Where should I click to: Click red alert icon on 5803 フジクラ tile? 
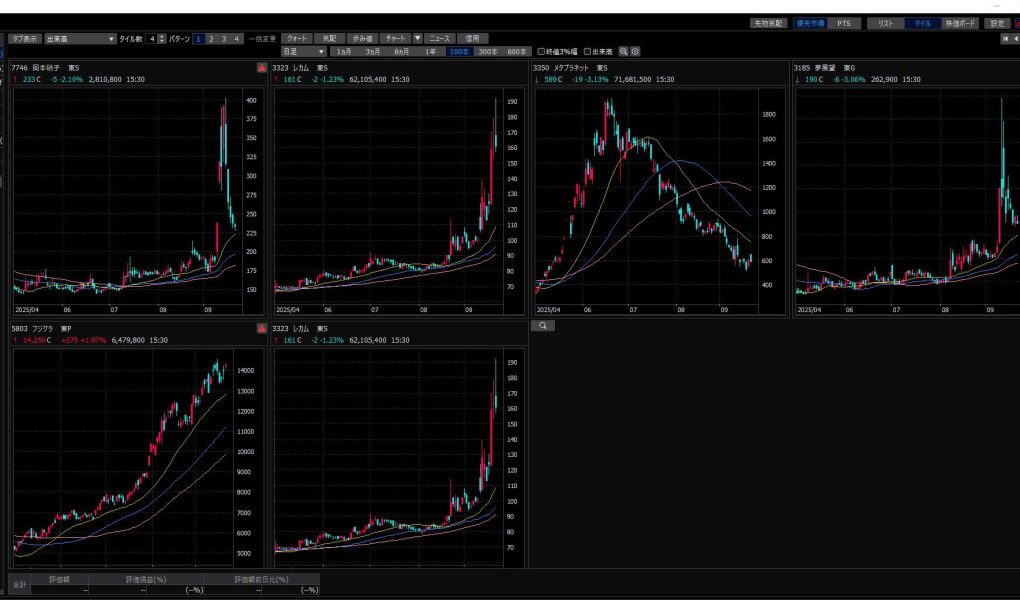click(261, 327)
